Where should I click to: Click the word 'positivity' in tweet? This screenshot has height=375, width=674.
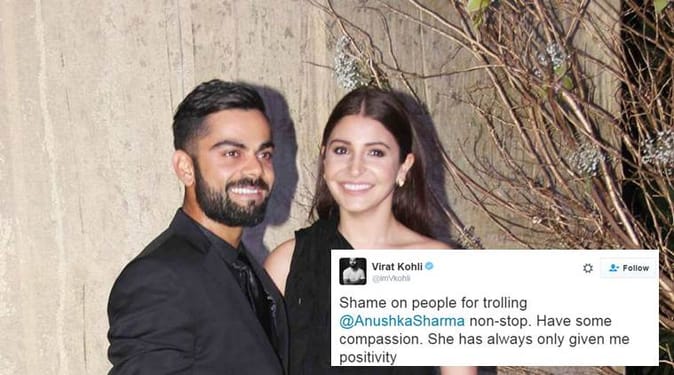[x=368, y=358]
